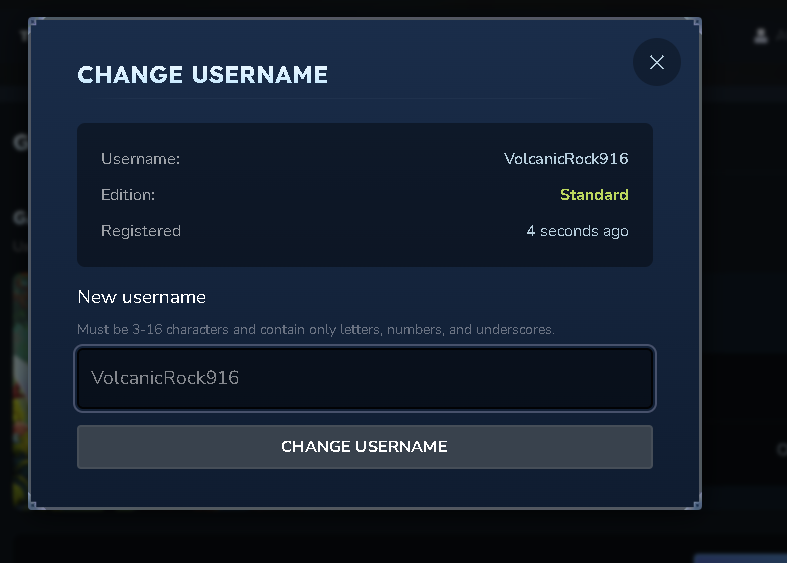Click the 'New username' field label
This screenshot has height=563, width=787.
pos(142,297)
